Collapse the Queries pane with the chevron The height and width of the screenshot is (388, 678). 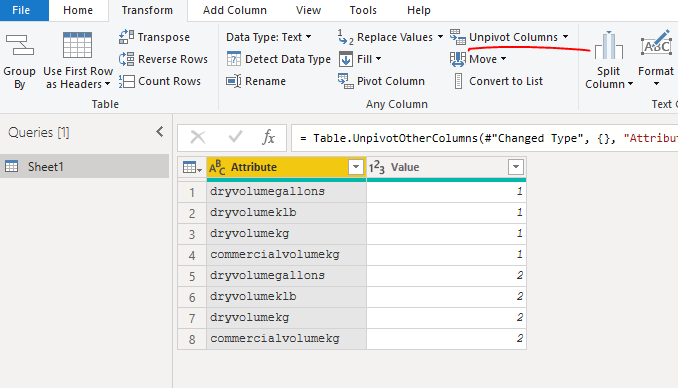point(160,132)
